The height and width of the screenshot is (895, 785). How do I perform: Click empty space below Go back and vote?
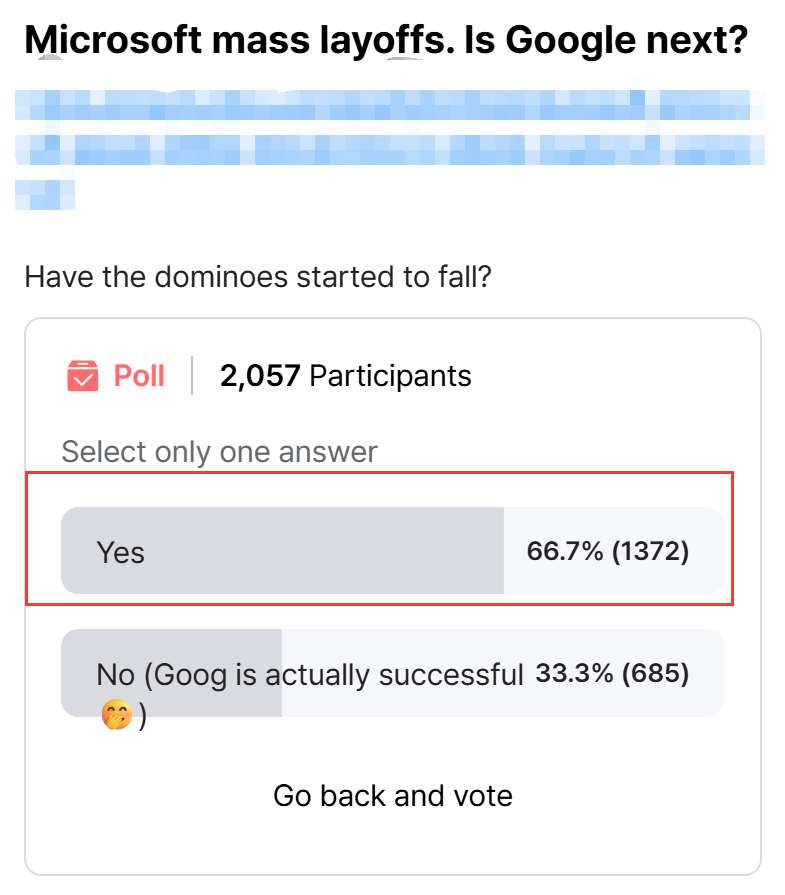tap(393, 845)
